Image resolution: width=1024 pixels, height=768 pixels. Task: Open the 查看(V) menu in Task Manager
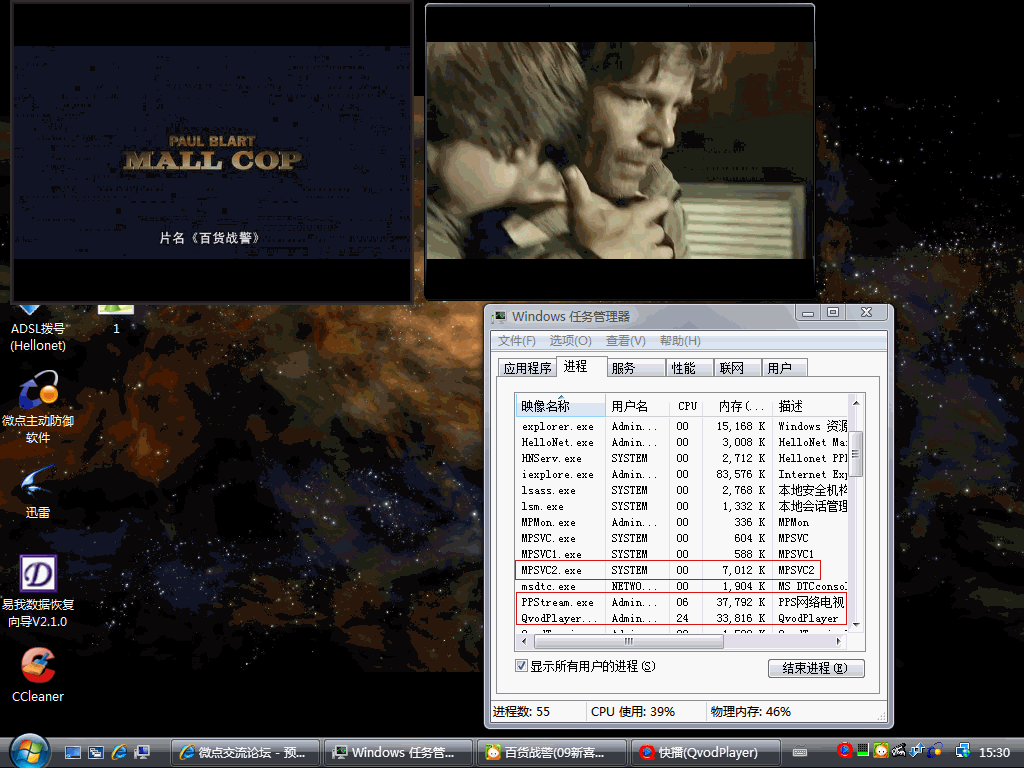click(626, 341)
